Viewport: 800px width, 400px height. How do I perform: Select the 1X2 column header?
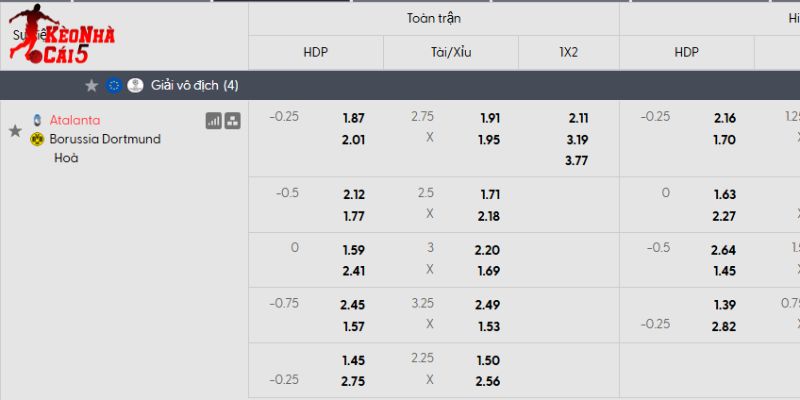click(568, 52)
